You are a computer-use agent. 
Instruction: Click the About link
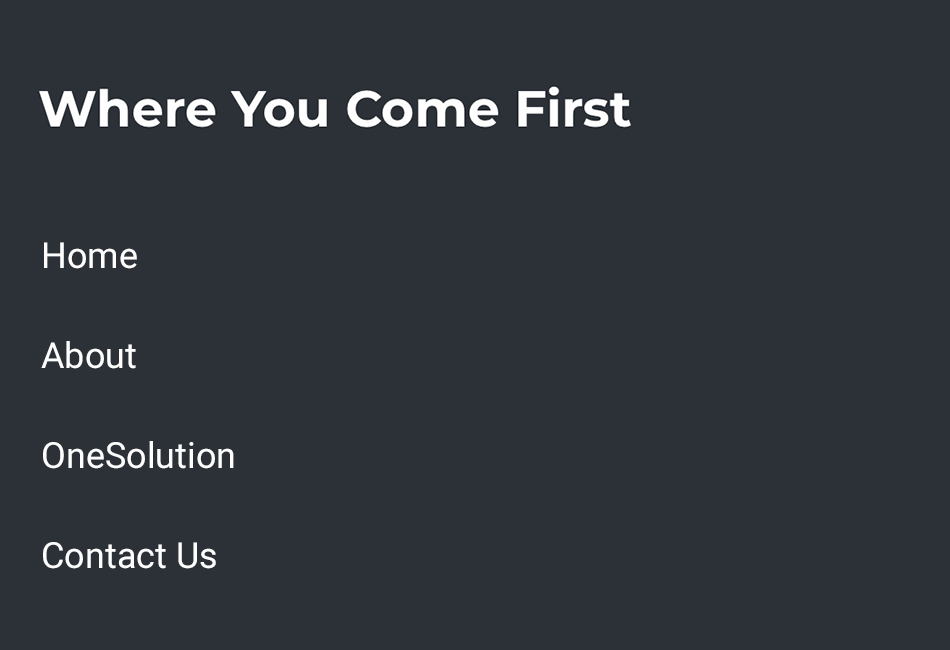pos(89,356)
